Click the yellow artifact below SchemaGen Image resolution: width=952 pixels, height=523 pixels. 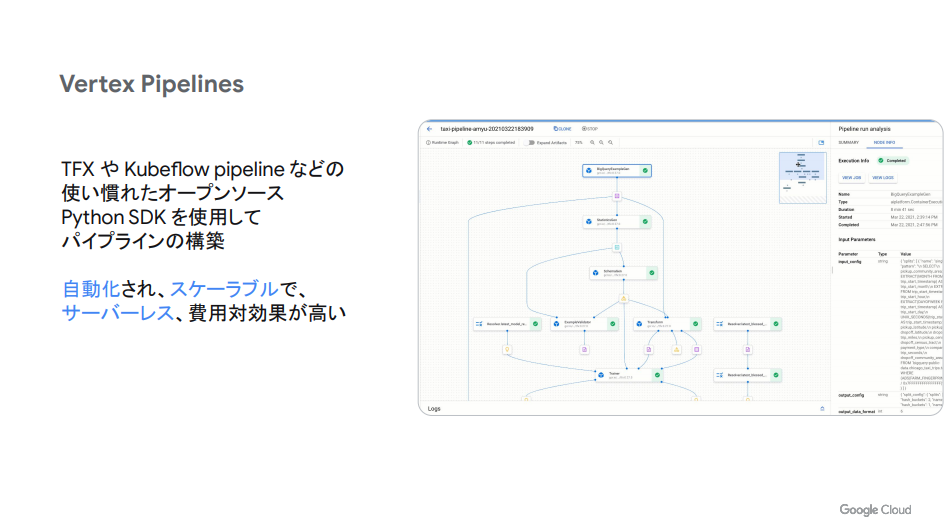pos(624,298)
